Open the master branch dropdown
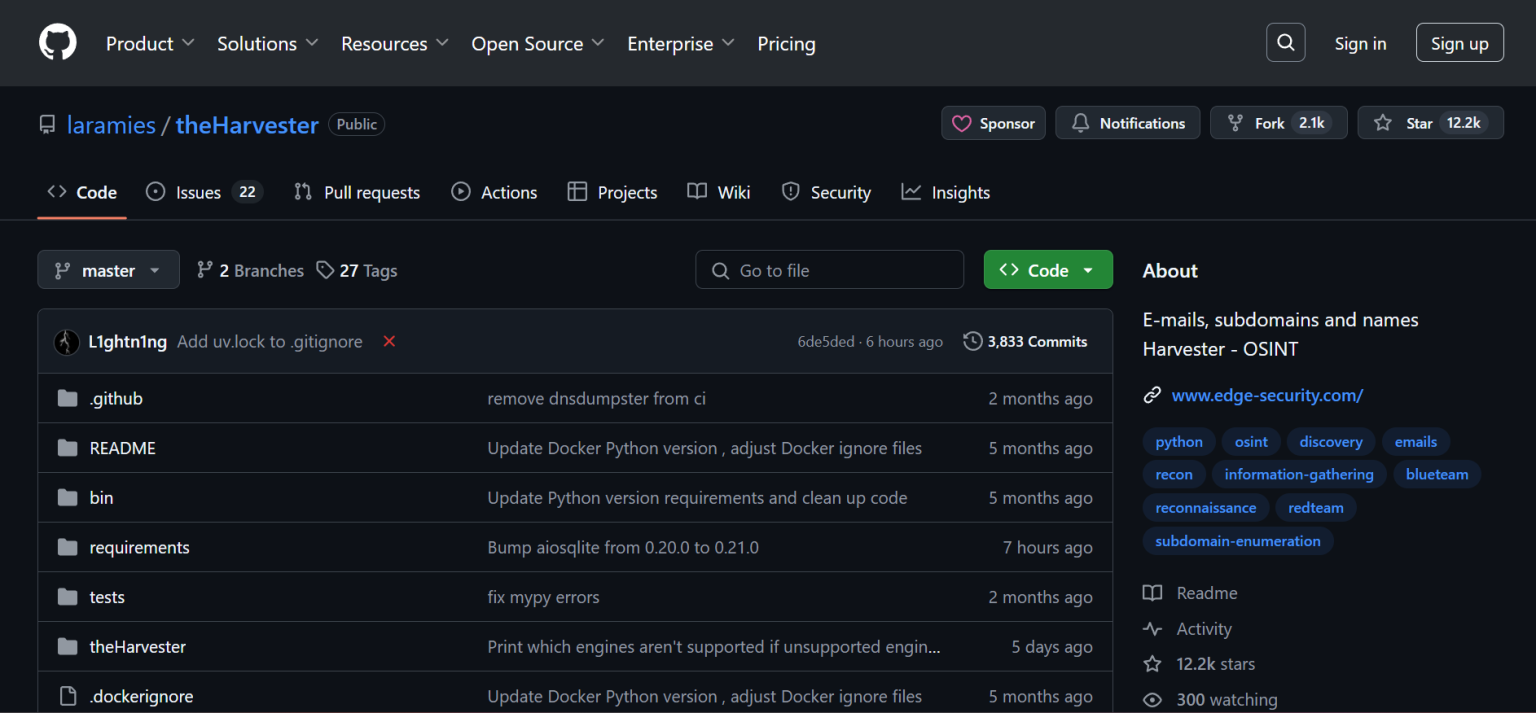 coord(108,270)
